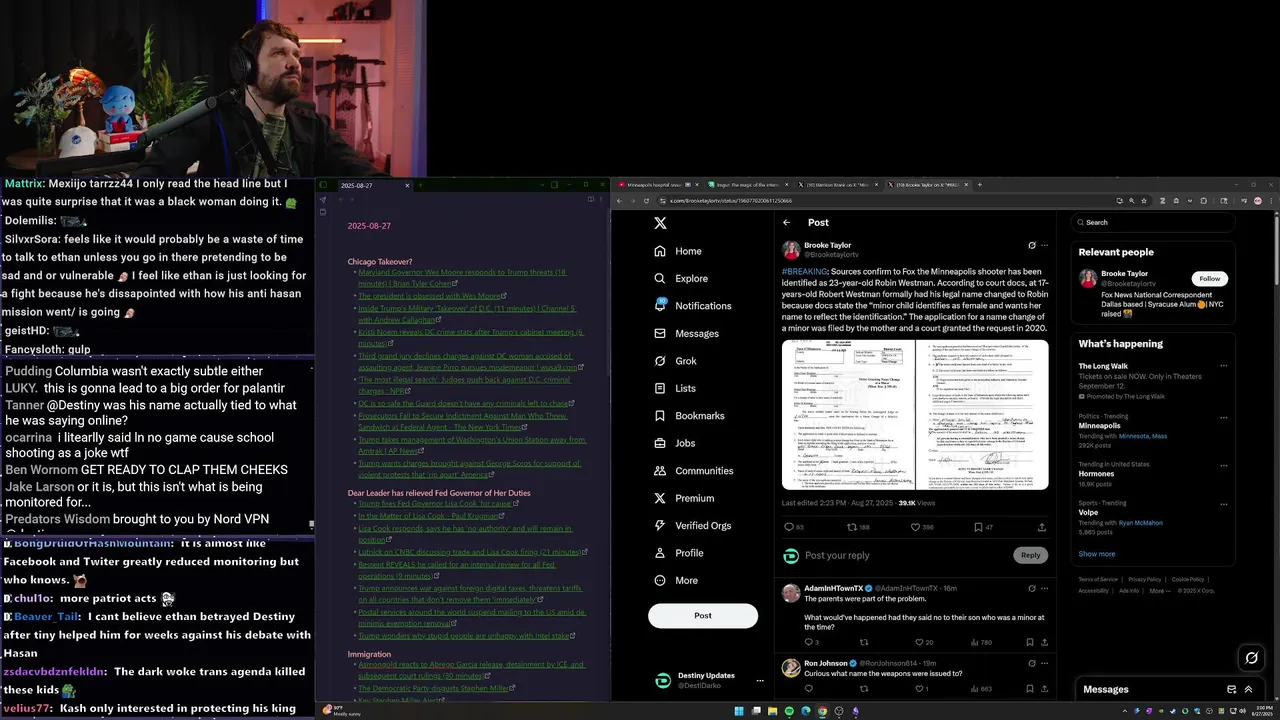This screenshot has width=1280, height=720.
Task: Open Chrome from taskbar
Action: point(822,711)
